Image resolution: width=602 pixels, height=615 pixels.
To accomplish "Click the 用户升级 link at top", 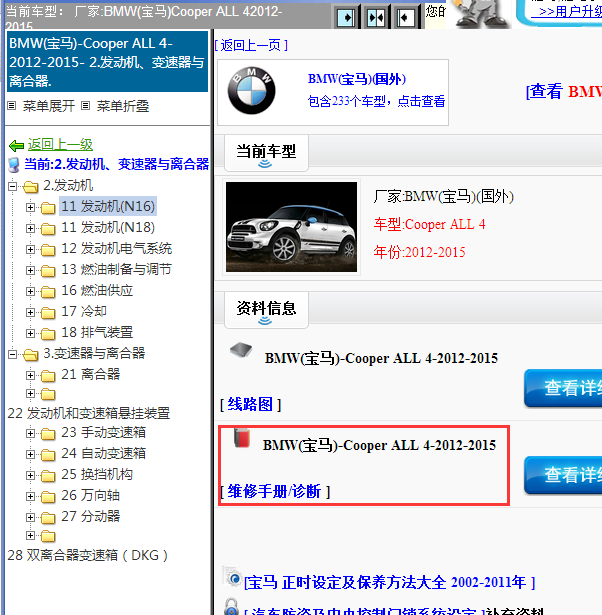I will [x=567, y=11].
